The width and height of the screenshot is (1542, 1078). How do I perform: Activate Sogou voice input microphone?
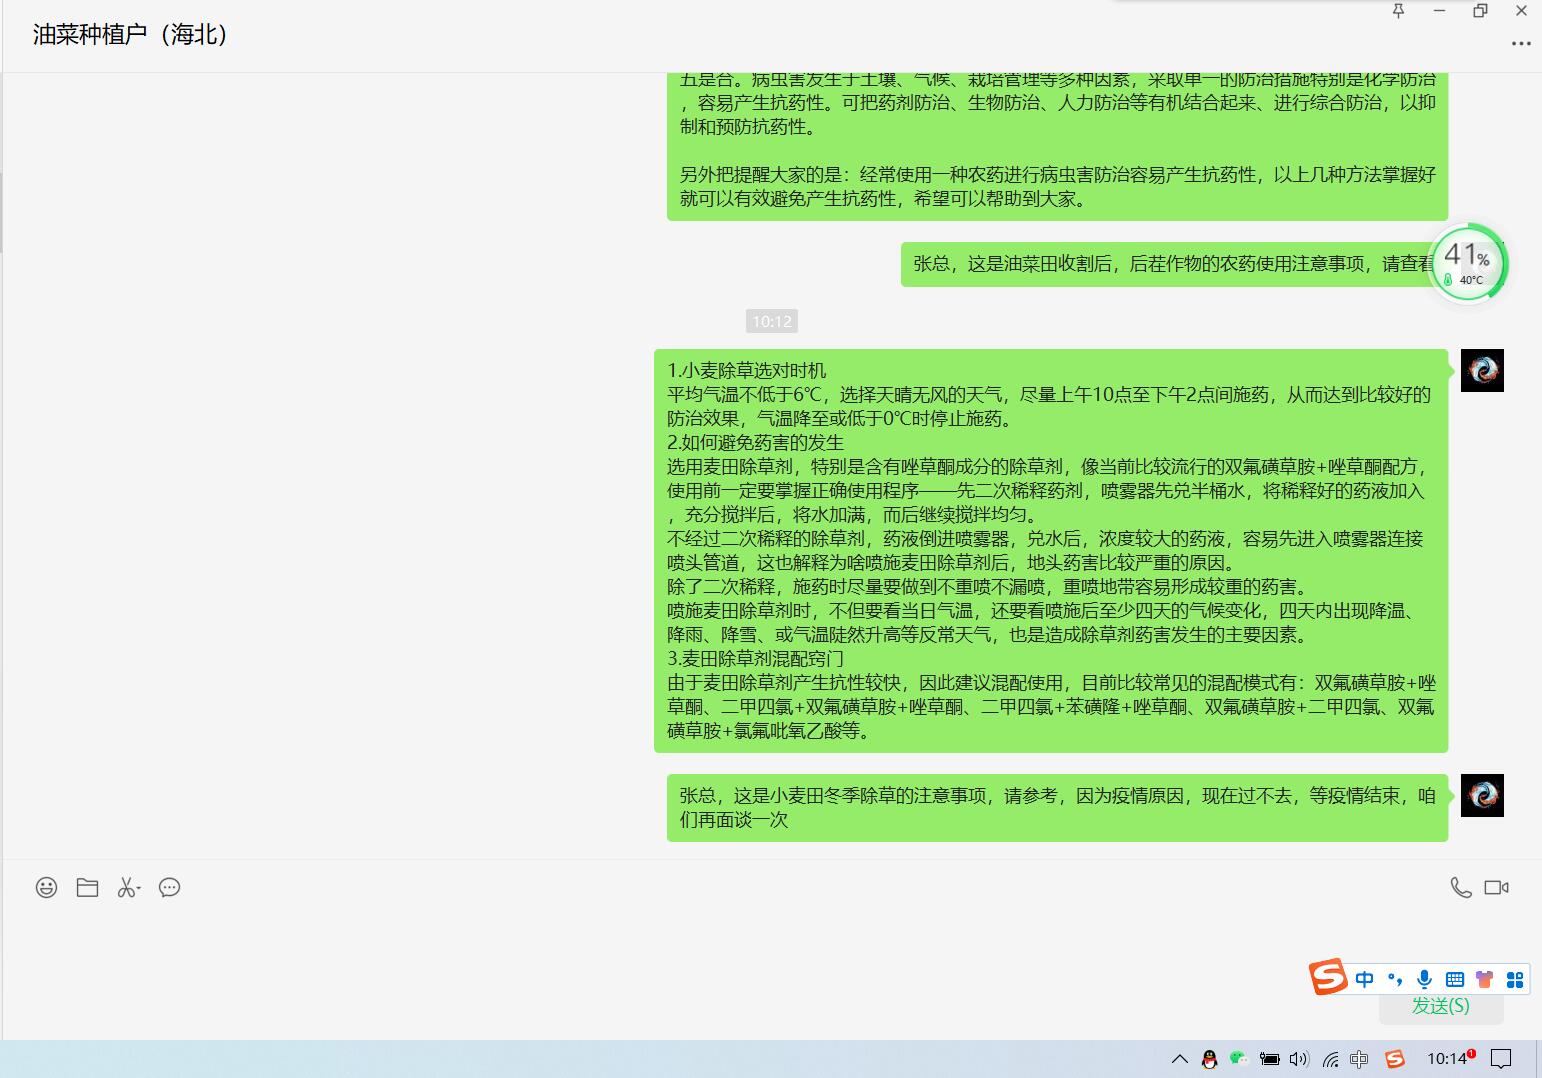pyautogui.click(x=1425, y=979)
